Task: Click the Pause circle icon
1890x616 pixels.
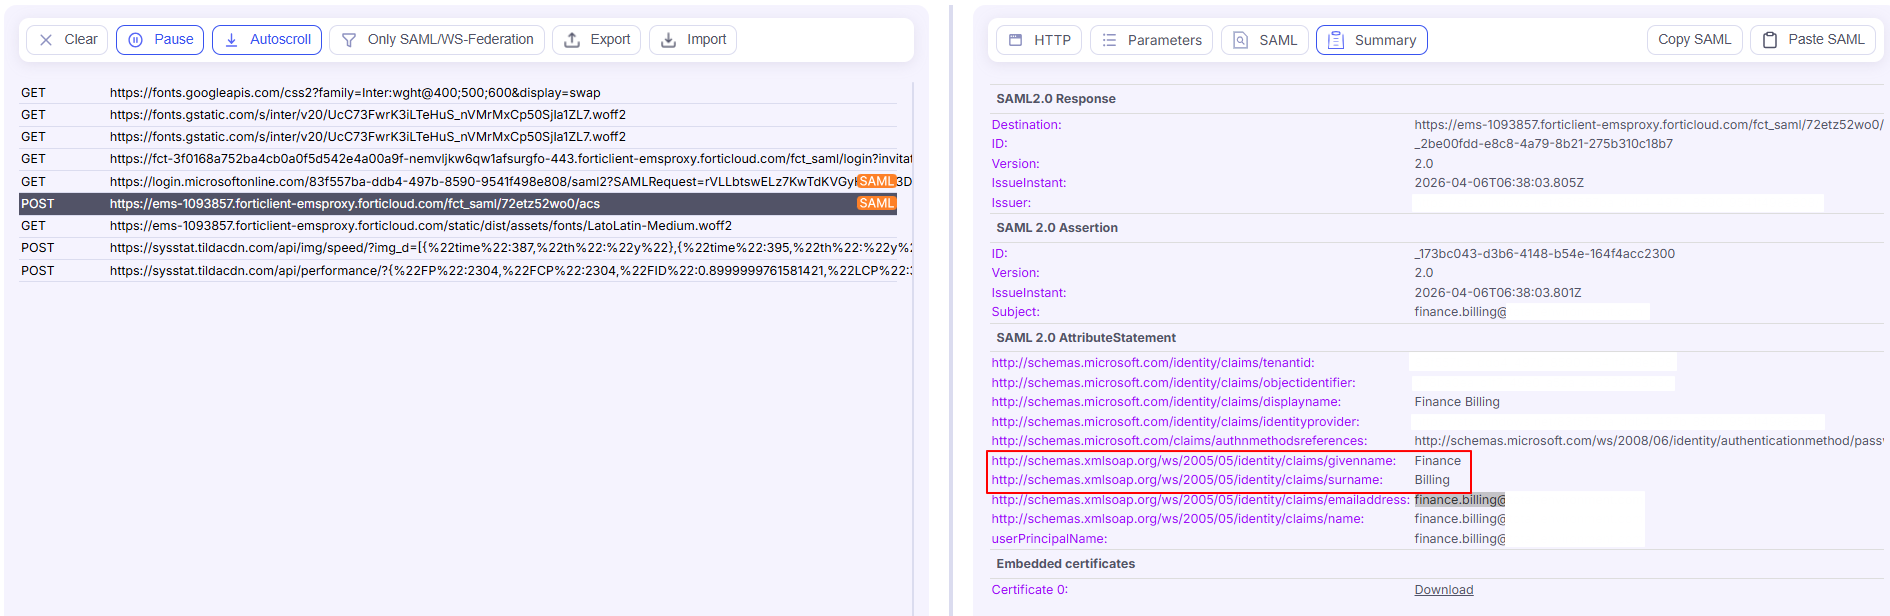Action: (x=136, y=40)
